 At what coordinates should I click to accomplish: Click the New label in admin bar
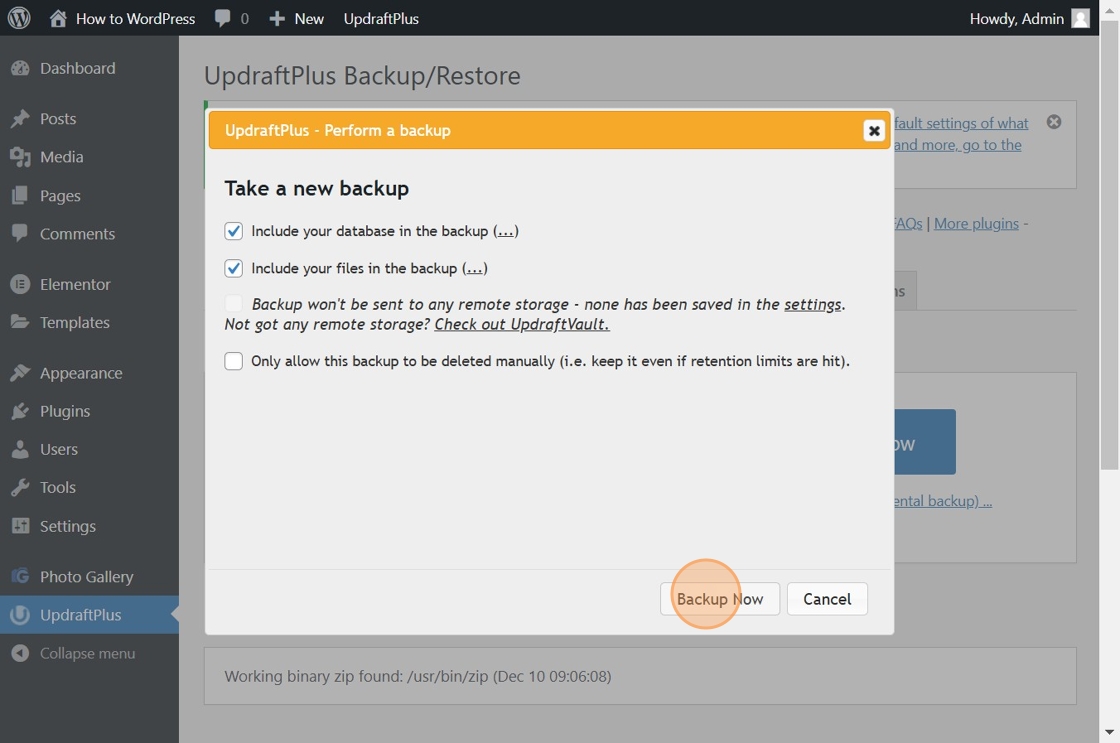309,19
